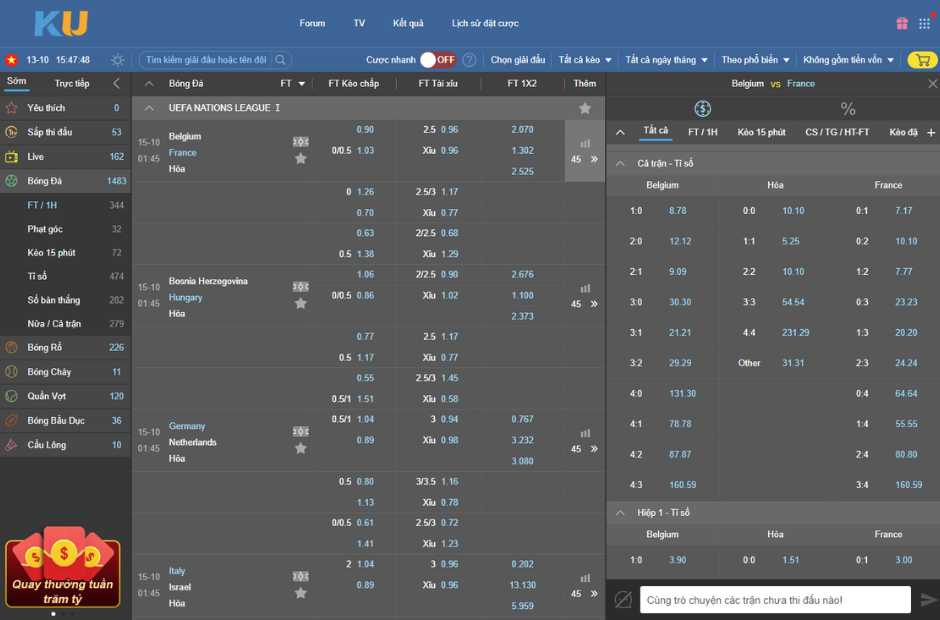Select Cầu Lông badminton category
Screen dimensions: 940x620
[65, 445]
